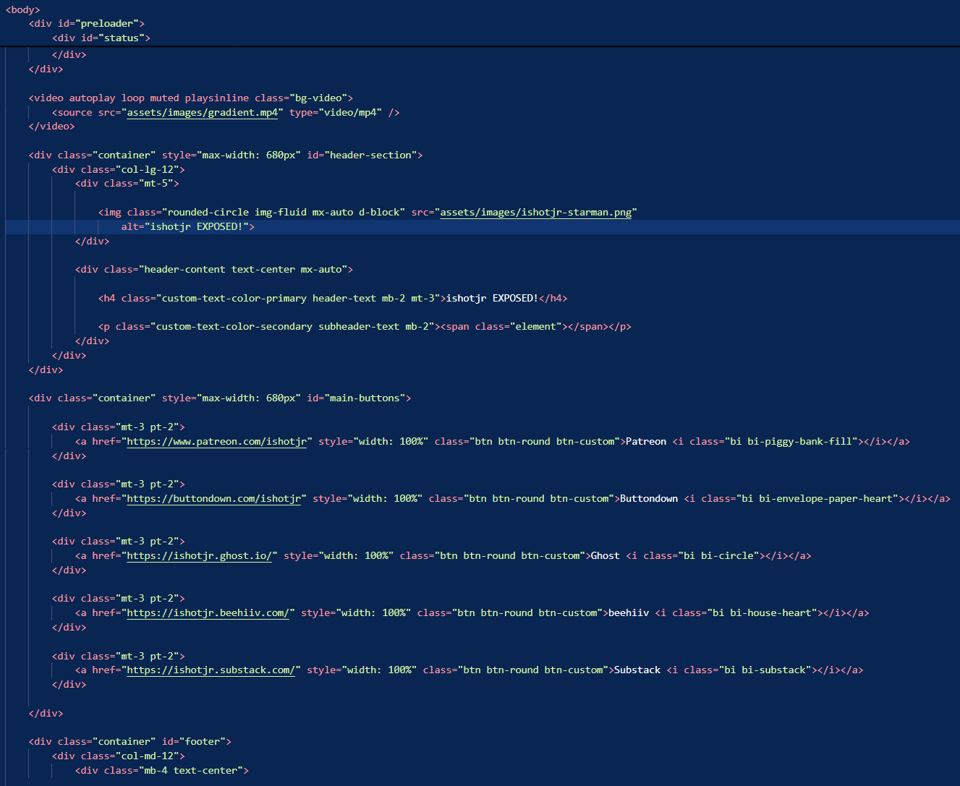Follow the ishotjr.beehiiv.com link

pyautogui.click(x=208, y=612)
